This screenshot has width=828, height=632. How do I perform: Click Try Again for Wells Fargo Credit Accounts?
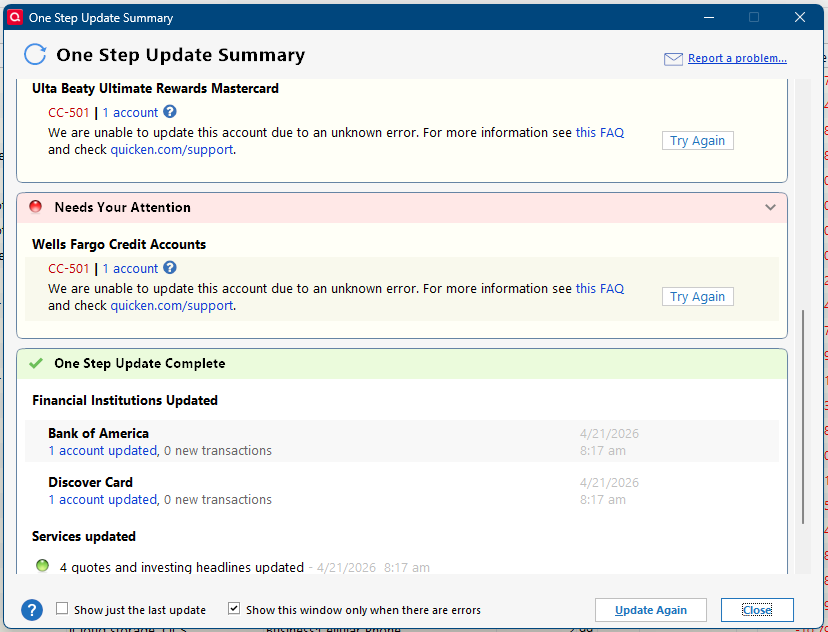coord(698,297)
